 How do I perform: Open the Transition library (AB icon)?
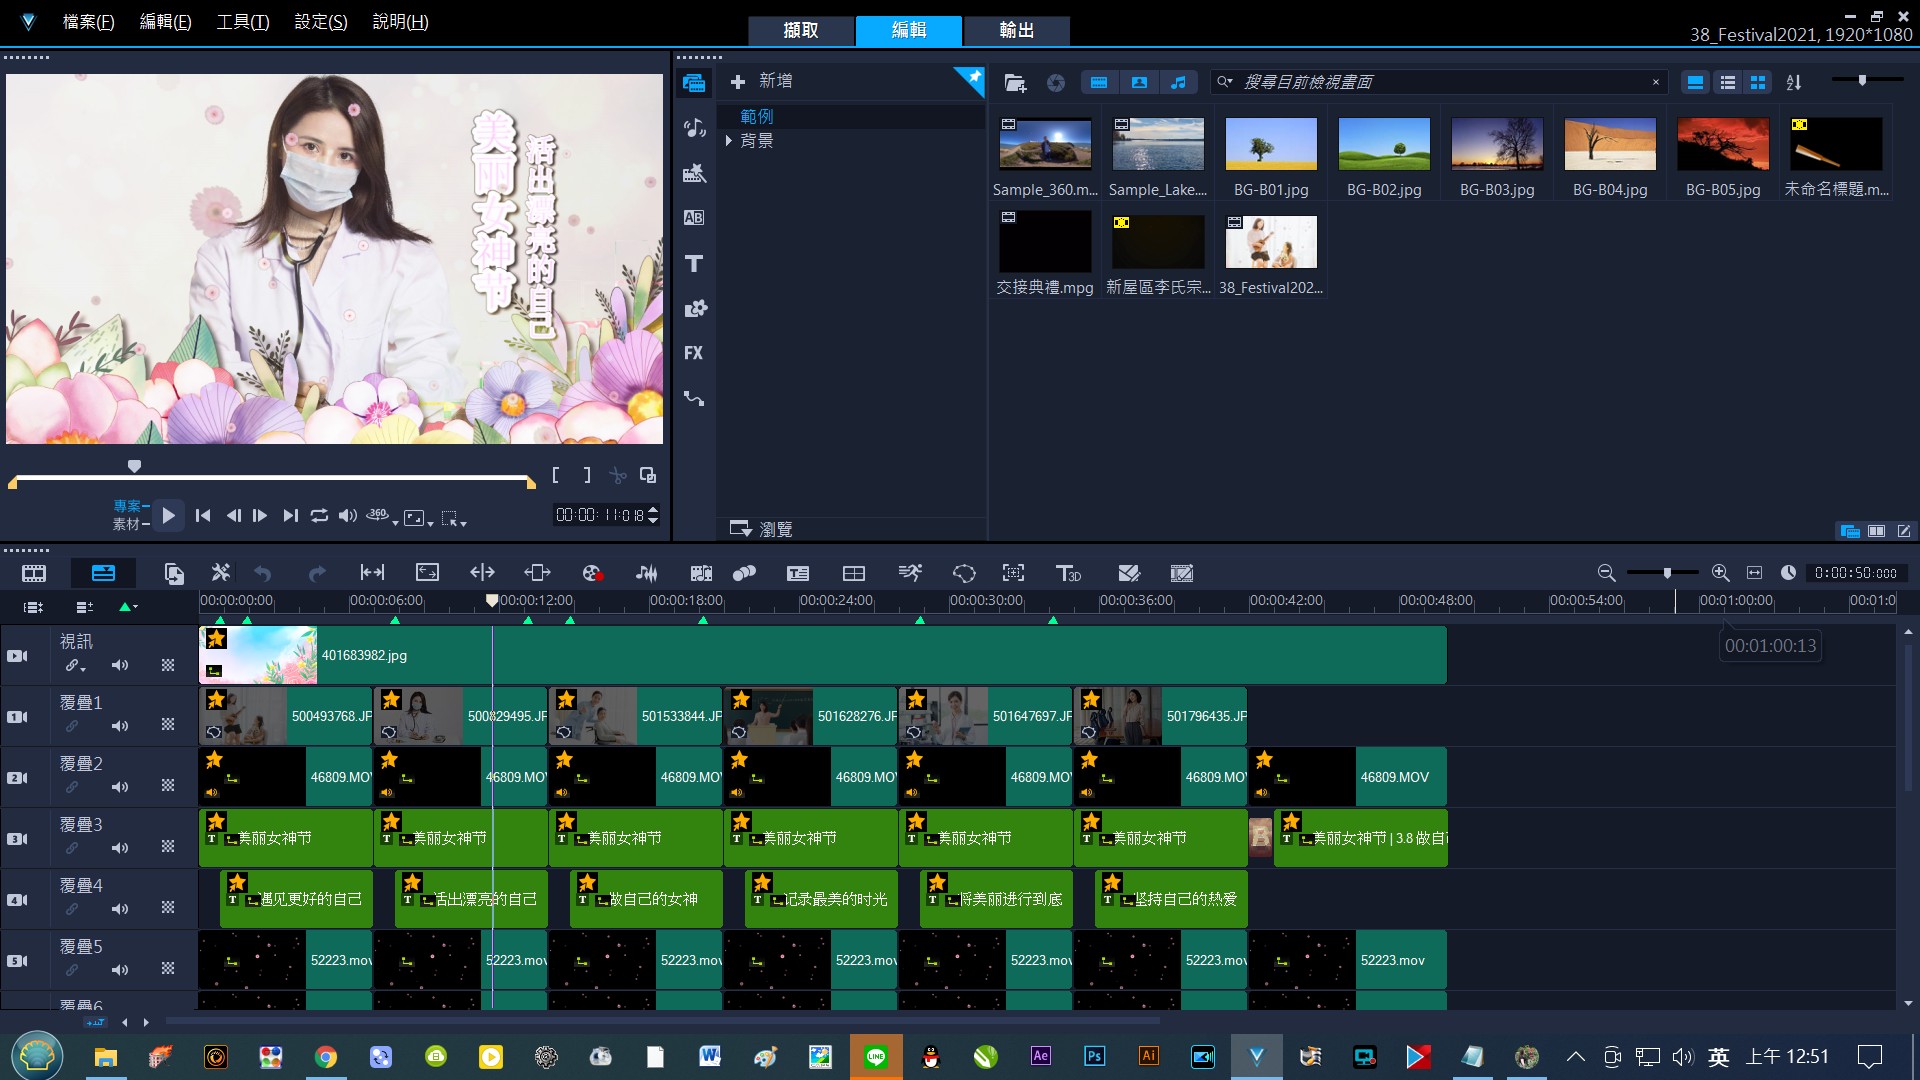pos(694,218)
